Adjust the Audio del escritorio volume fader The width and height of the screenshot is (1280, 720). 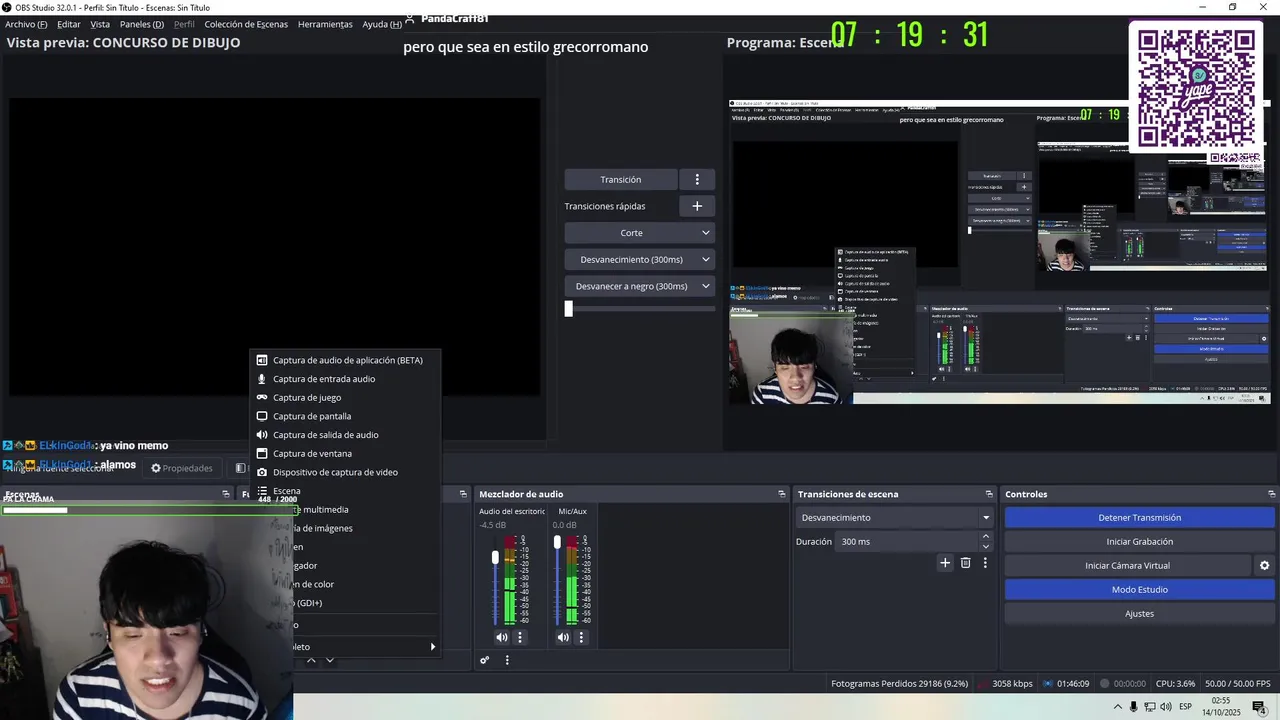(495, 557)
